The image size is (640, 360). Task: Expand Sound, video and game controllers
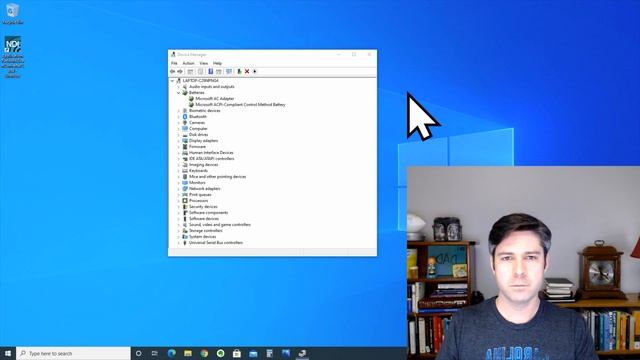coord(178,224)
